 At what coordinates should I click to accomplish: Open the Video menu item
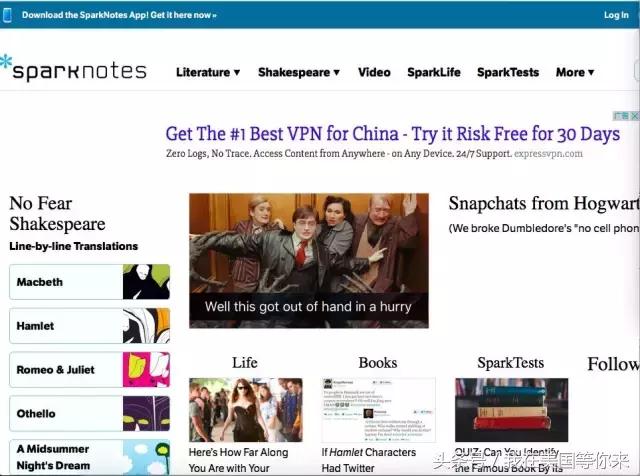(374, 72)
